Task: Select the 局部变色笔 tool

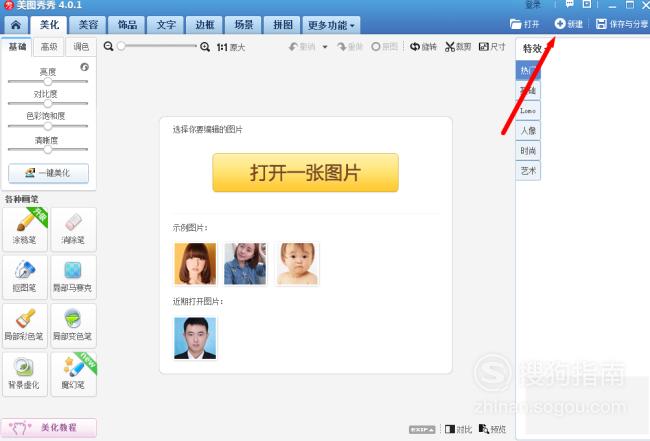Action: click(73, 325)
